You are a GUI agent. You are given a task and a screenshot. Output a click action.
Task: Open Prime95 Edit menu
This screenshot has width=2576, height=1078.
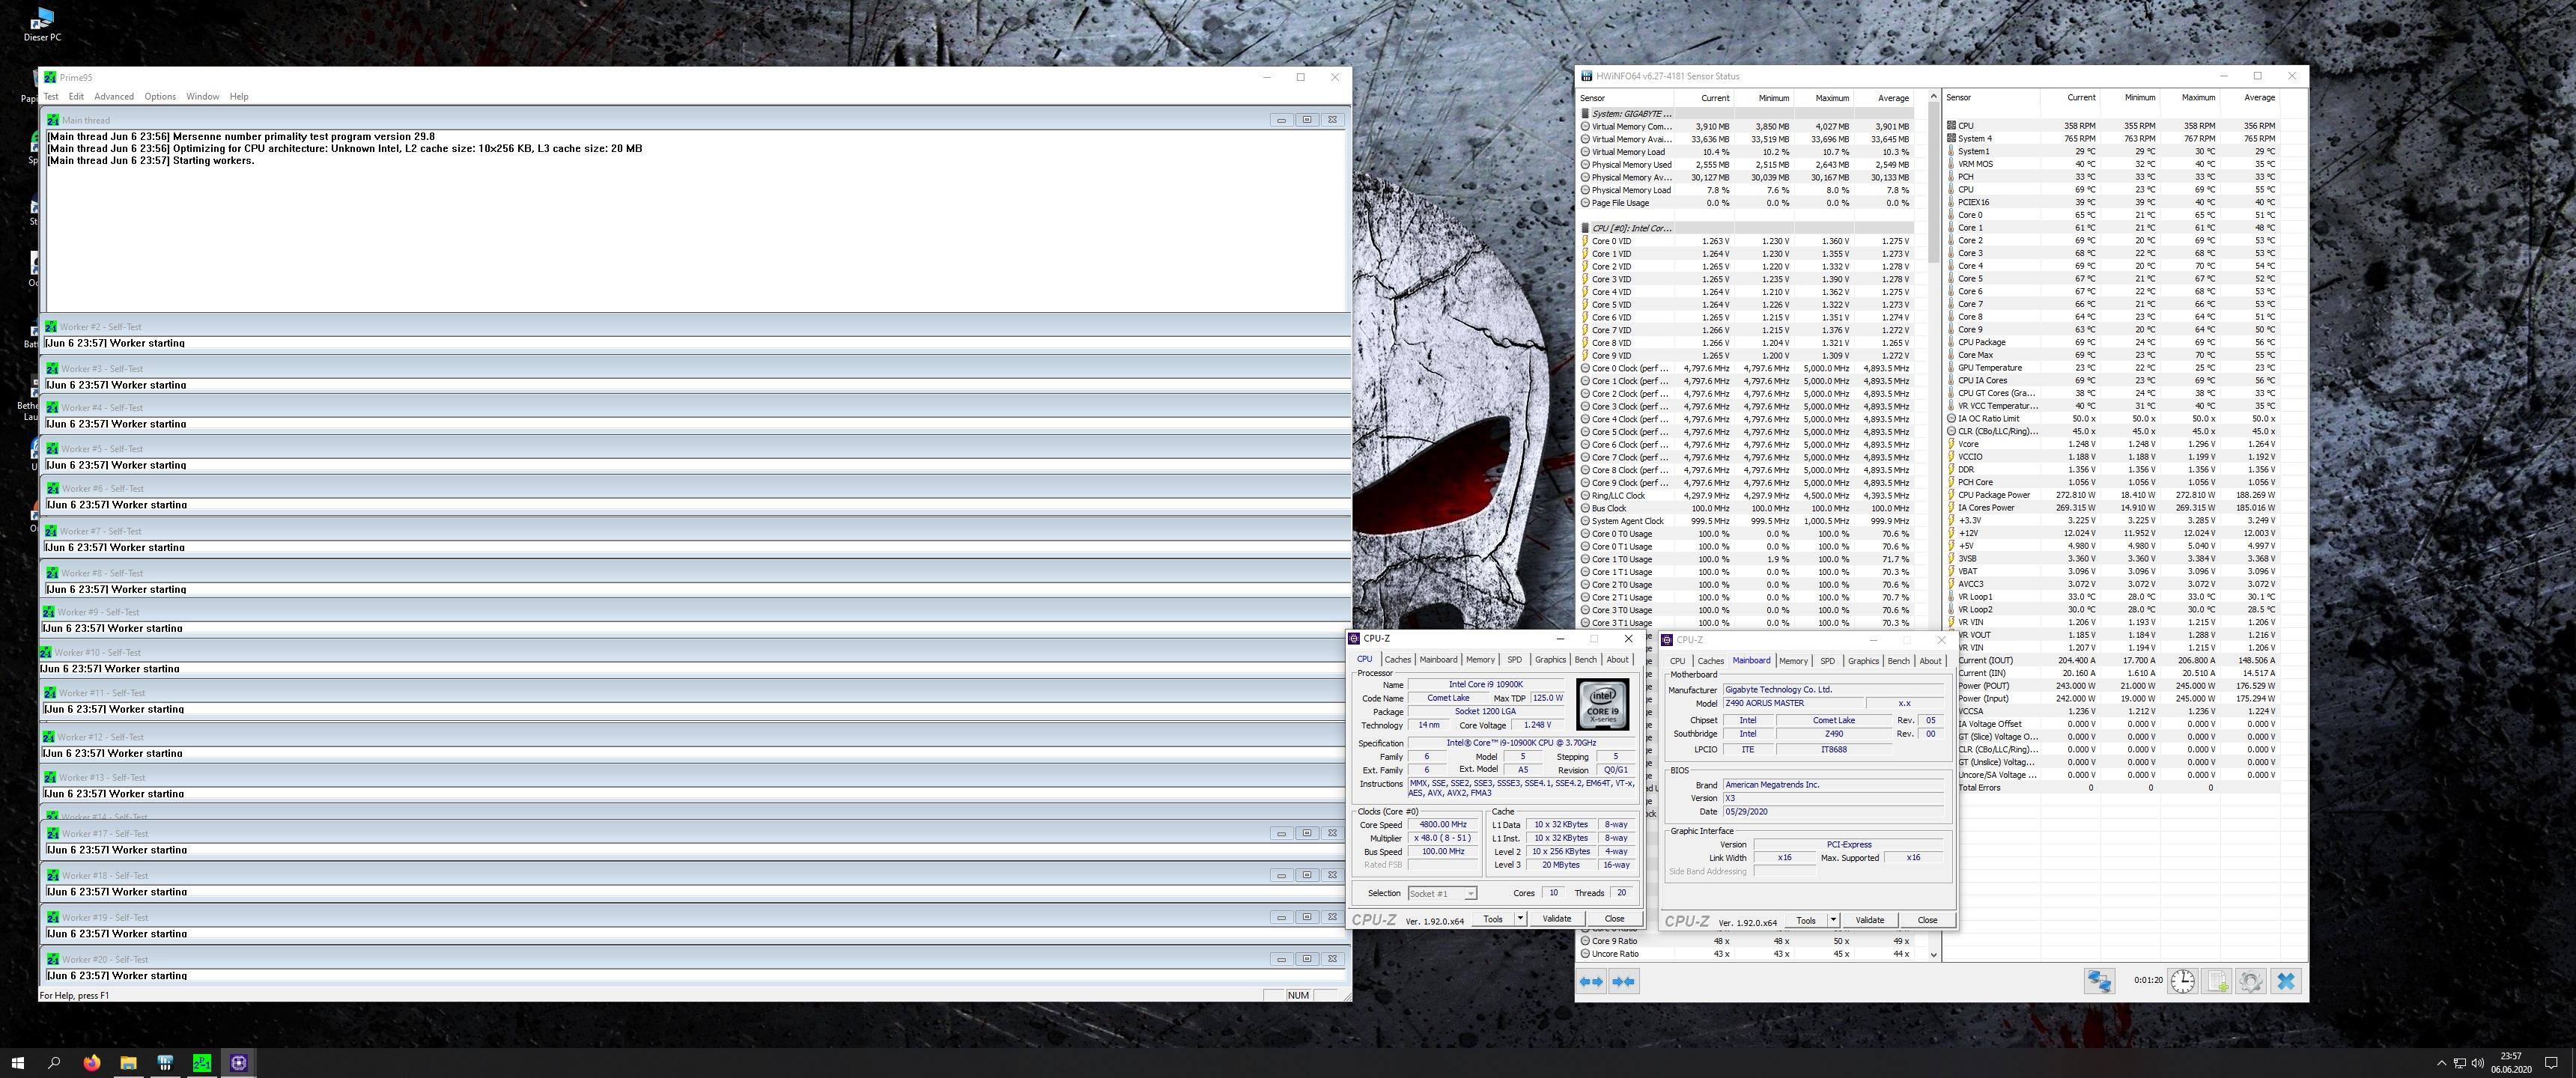tap(76, 97)
